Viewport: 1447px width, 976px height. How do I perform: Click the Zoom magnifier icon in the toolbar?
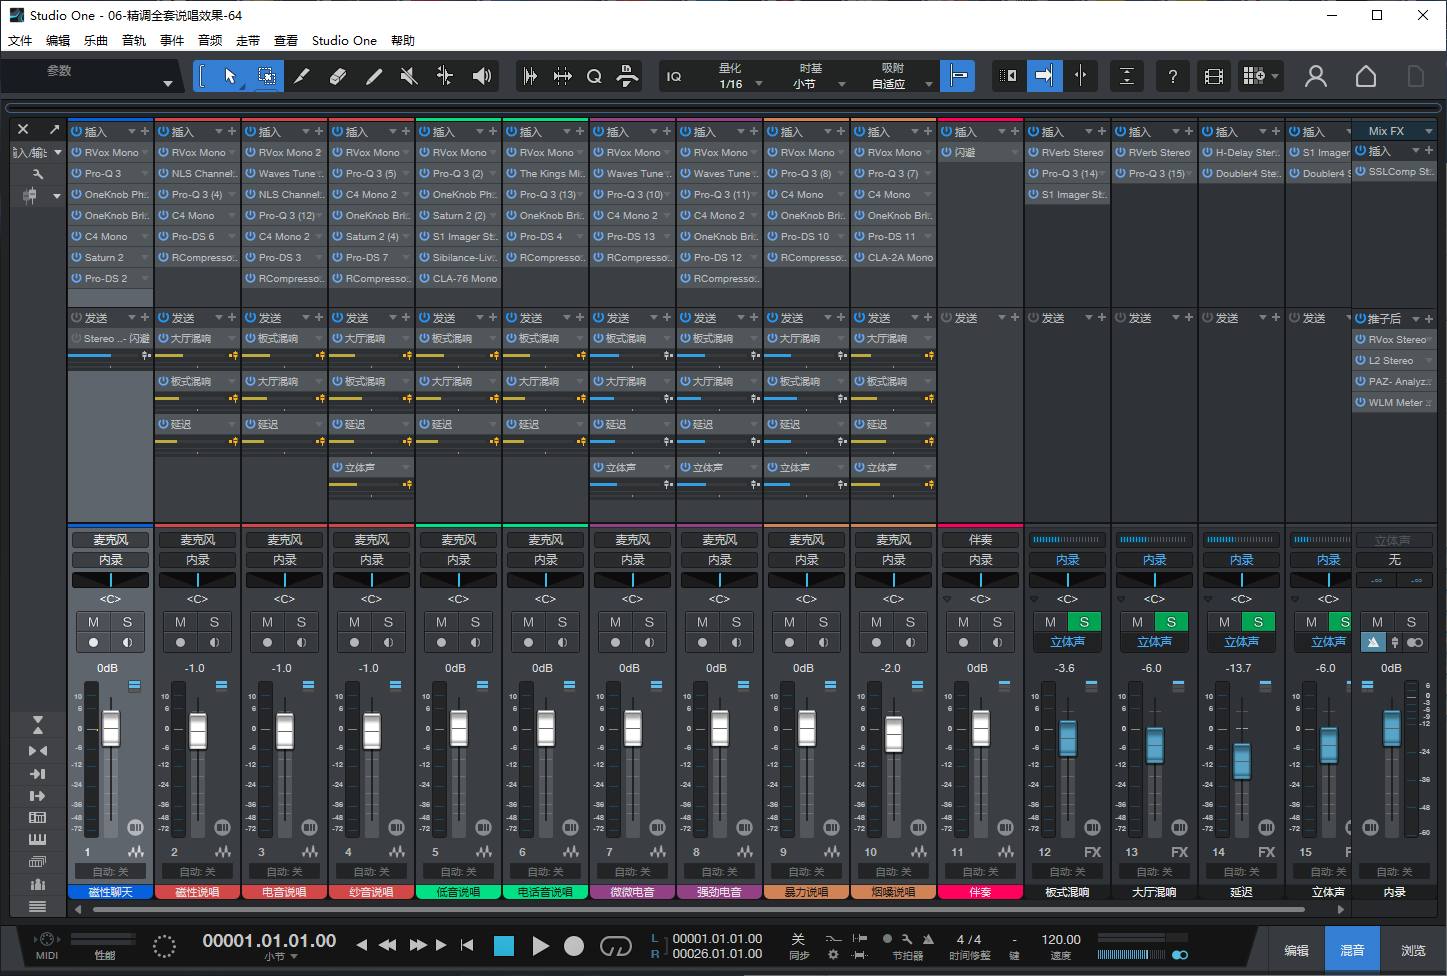point(594,76)
